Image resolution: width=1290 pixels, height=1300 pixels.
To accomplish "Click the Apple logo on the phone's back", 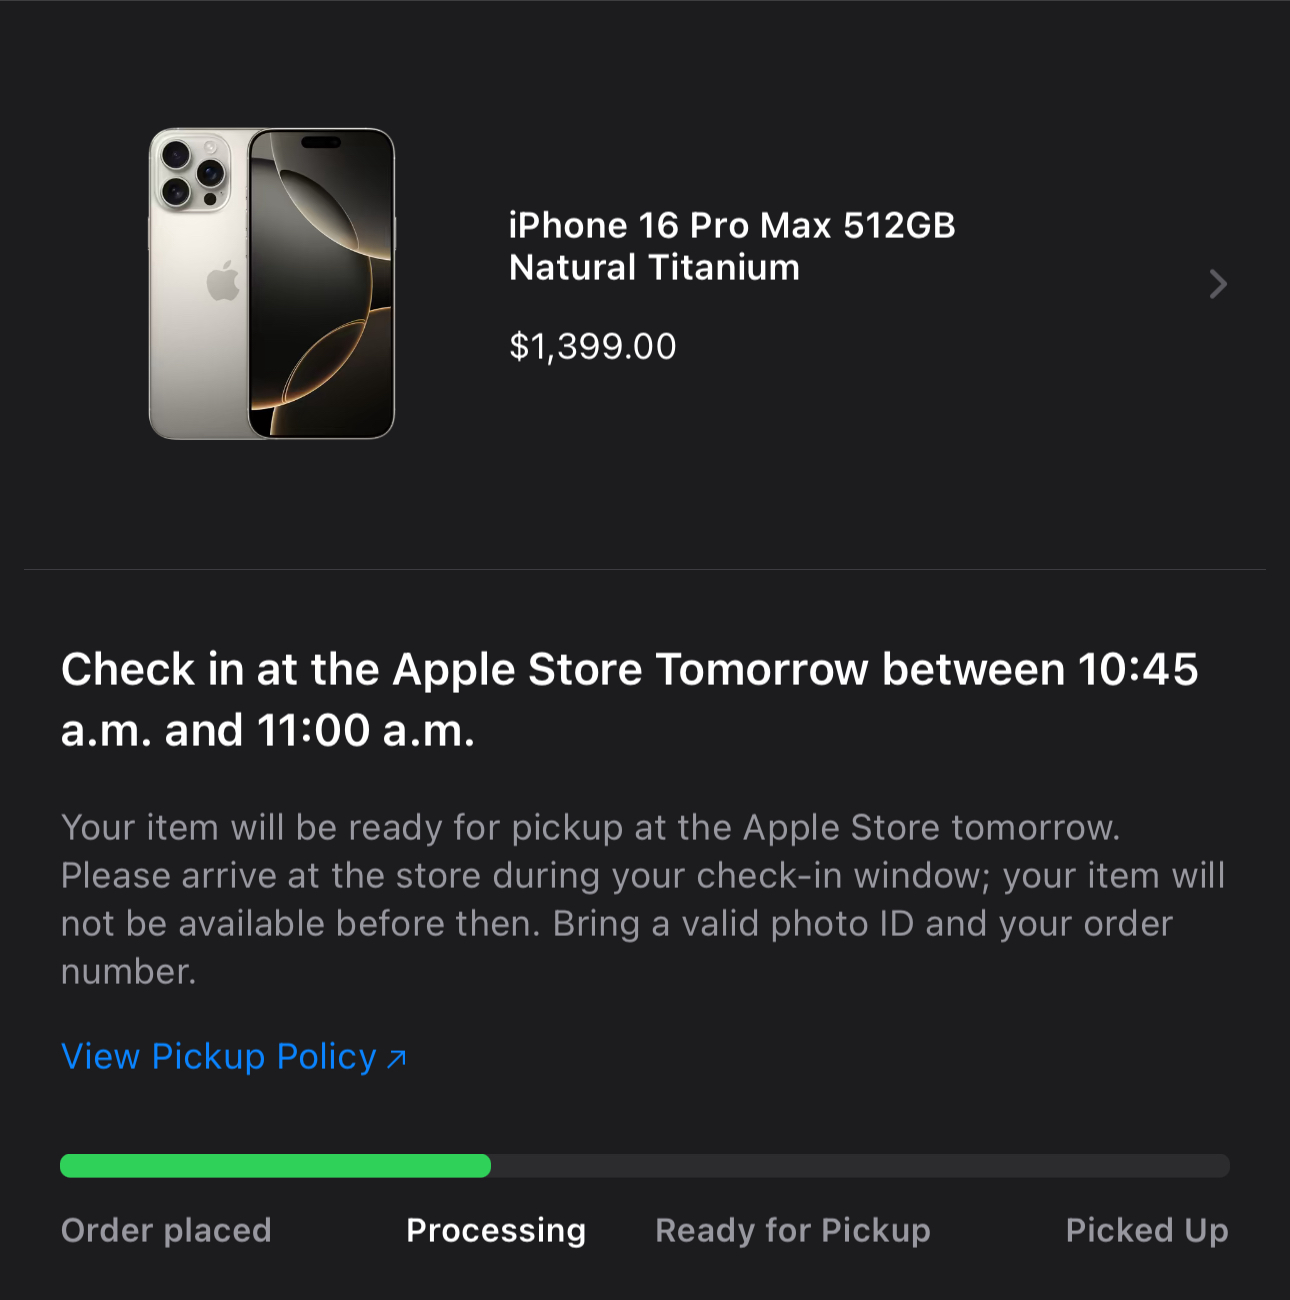I will click(222, 281).
